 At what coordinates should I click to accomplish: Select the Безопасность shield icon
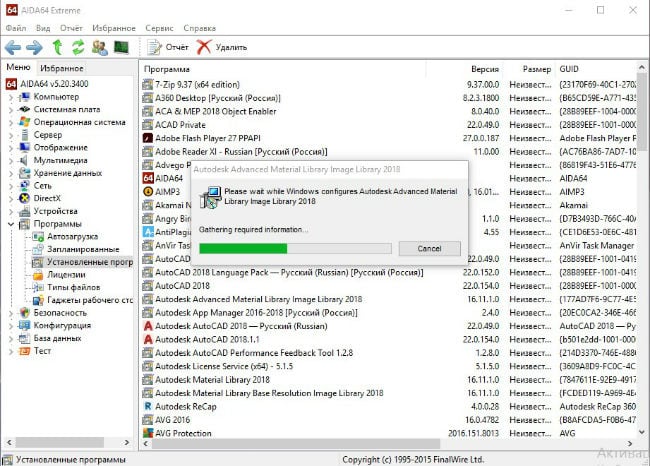pyautogui.click(x=25, y=313)
